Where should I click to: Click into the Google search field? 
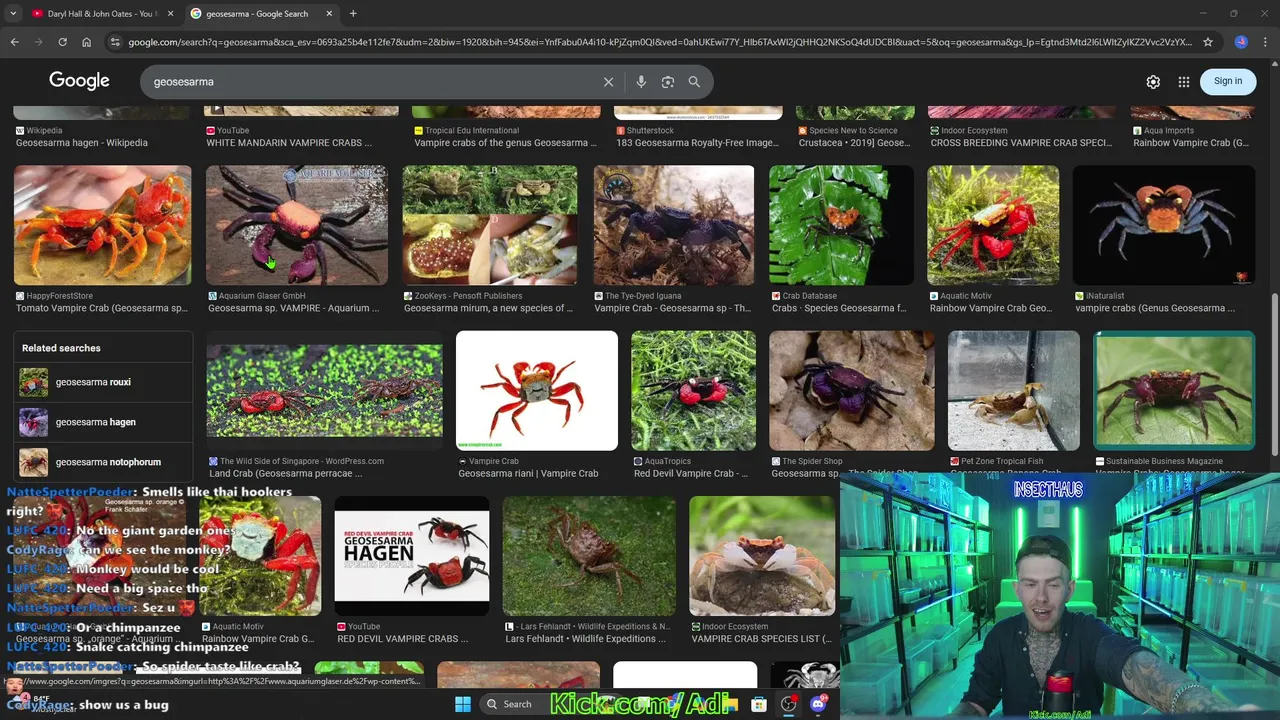pyautogui.click(x=370, y=82)
